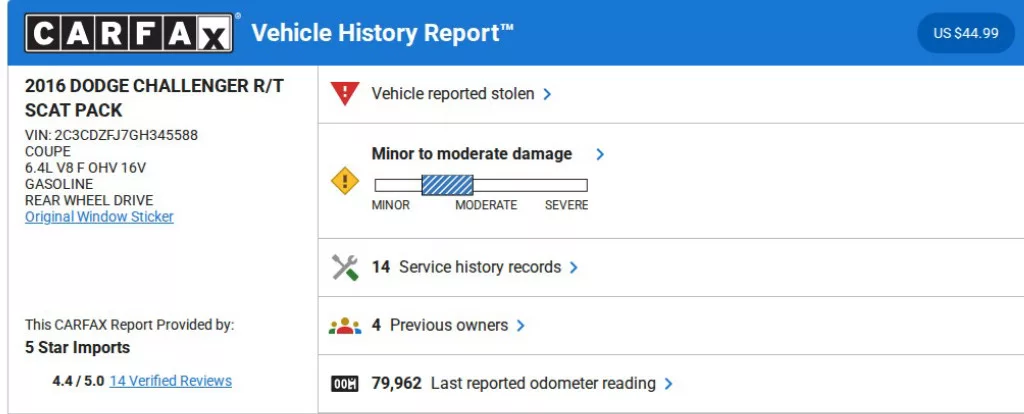The image size is (1024, 414).
Task: Click the wrench service history icon
Action: (344, 267)
